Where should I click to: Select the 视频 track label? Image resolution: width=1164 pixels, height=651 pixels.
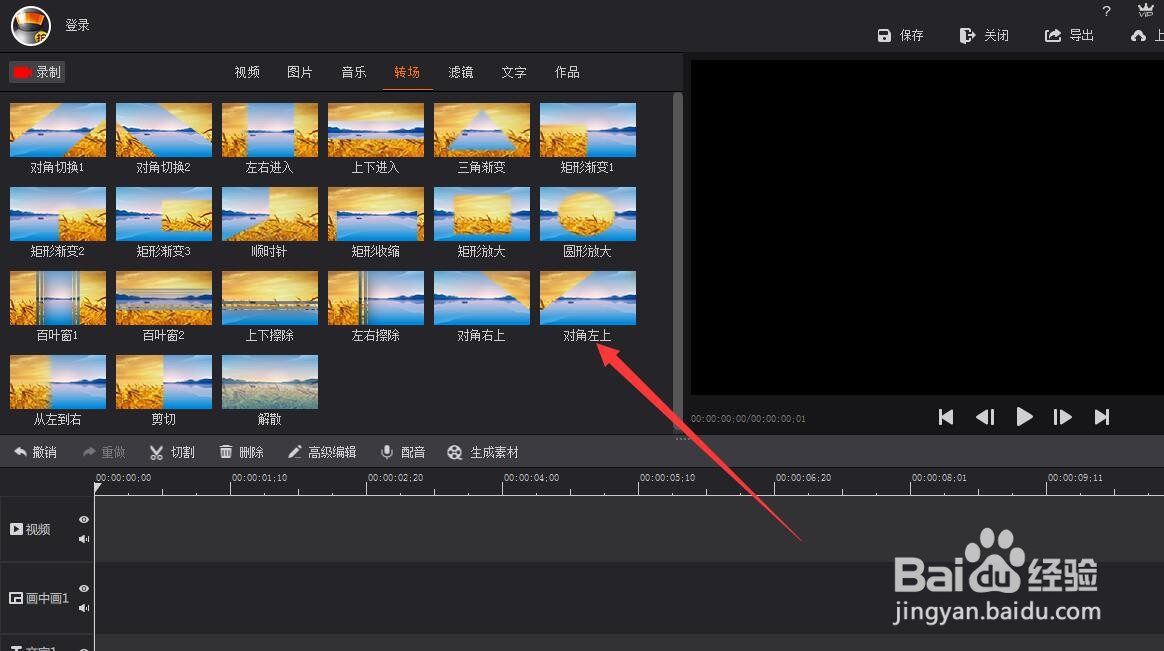[30, 529]
